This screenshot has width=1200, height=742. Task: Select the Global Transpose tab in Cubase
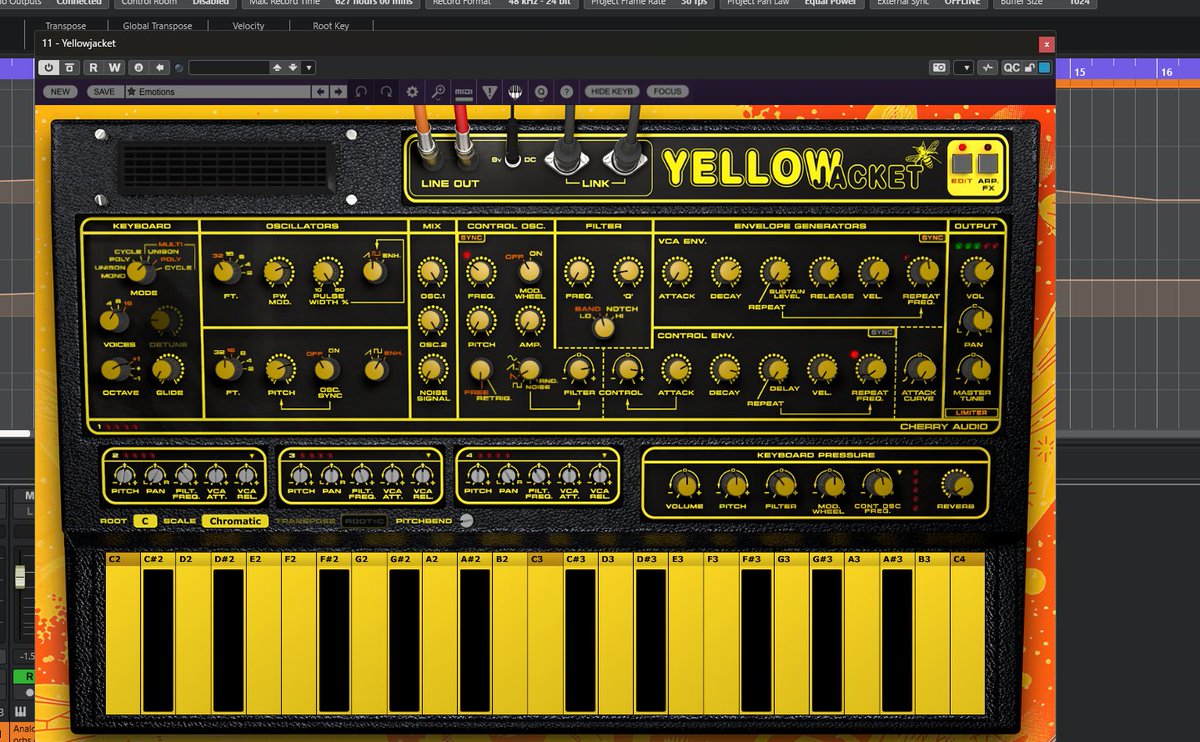(x=156, y=26)
